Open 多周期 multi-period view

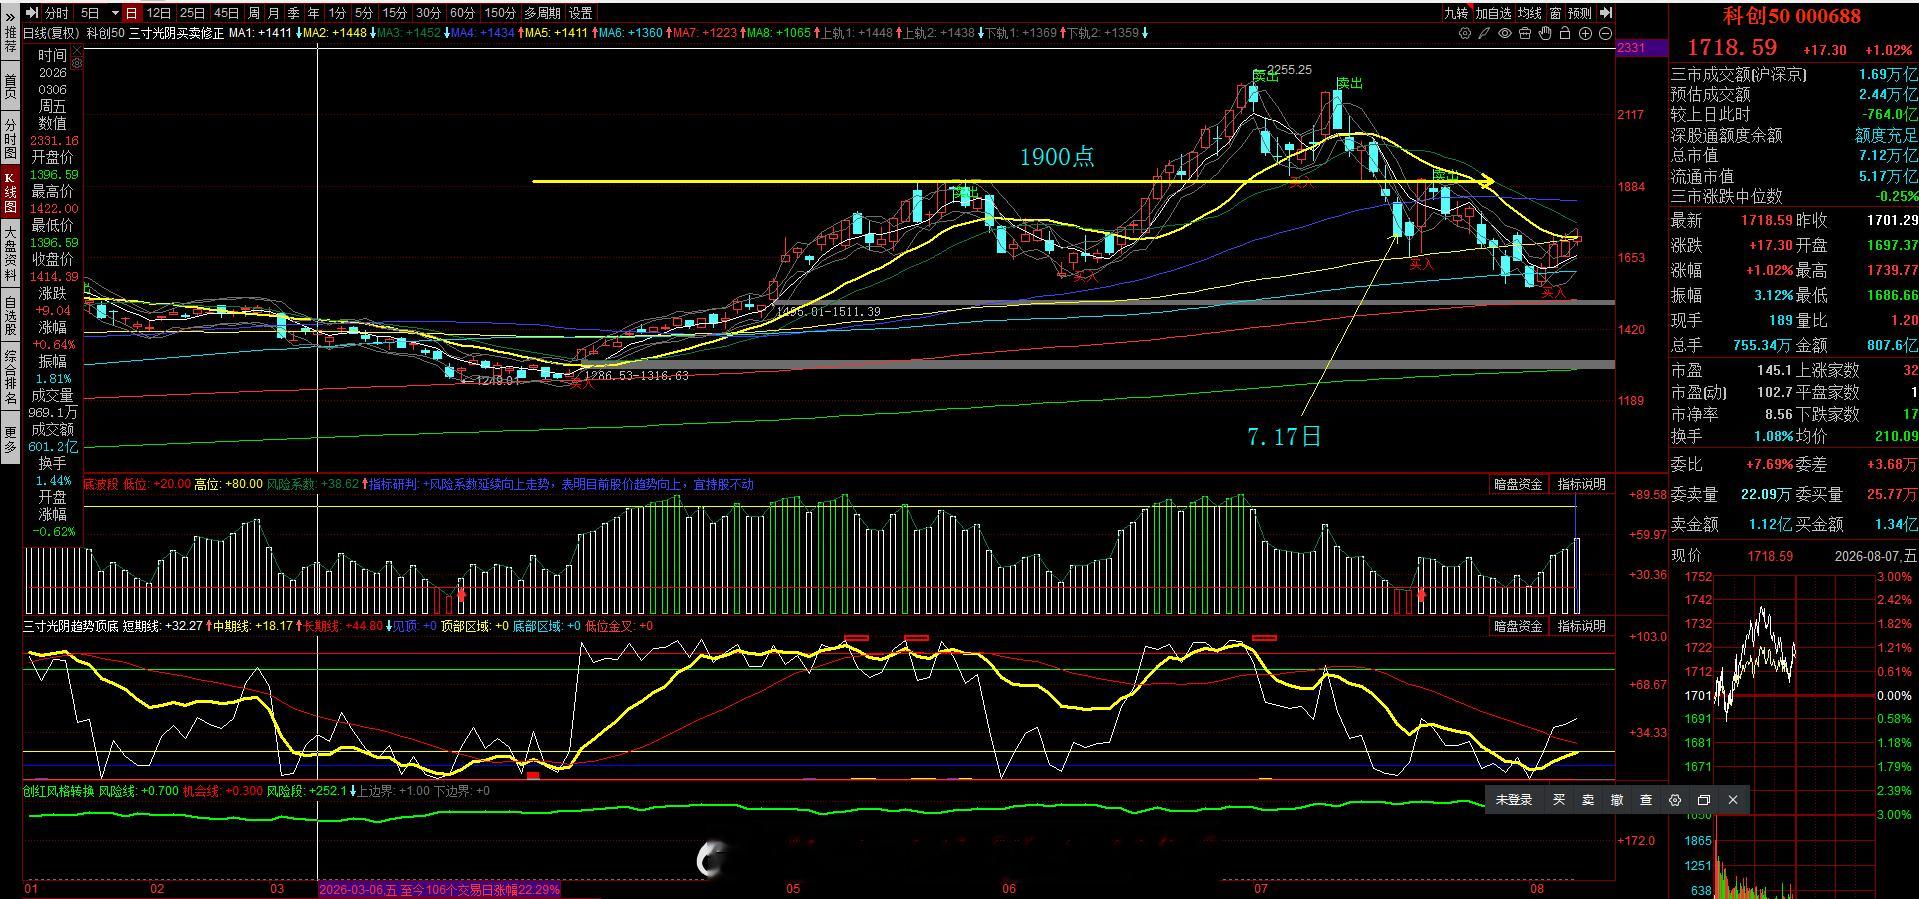tap(543, 13)
